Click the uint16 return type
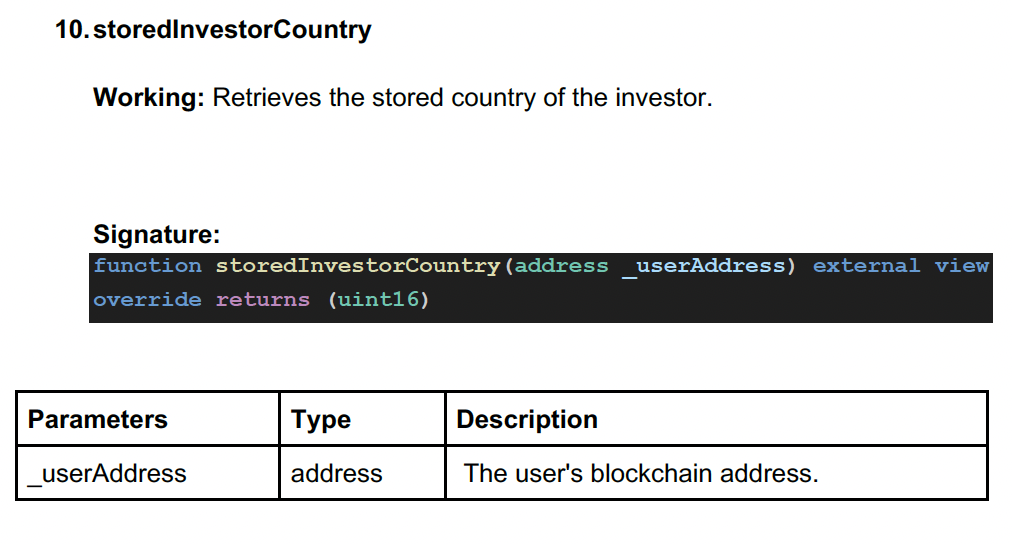 378,300
